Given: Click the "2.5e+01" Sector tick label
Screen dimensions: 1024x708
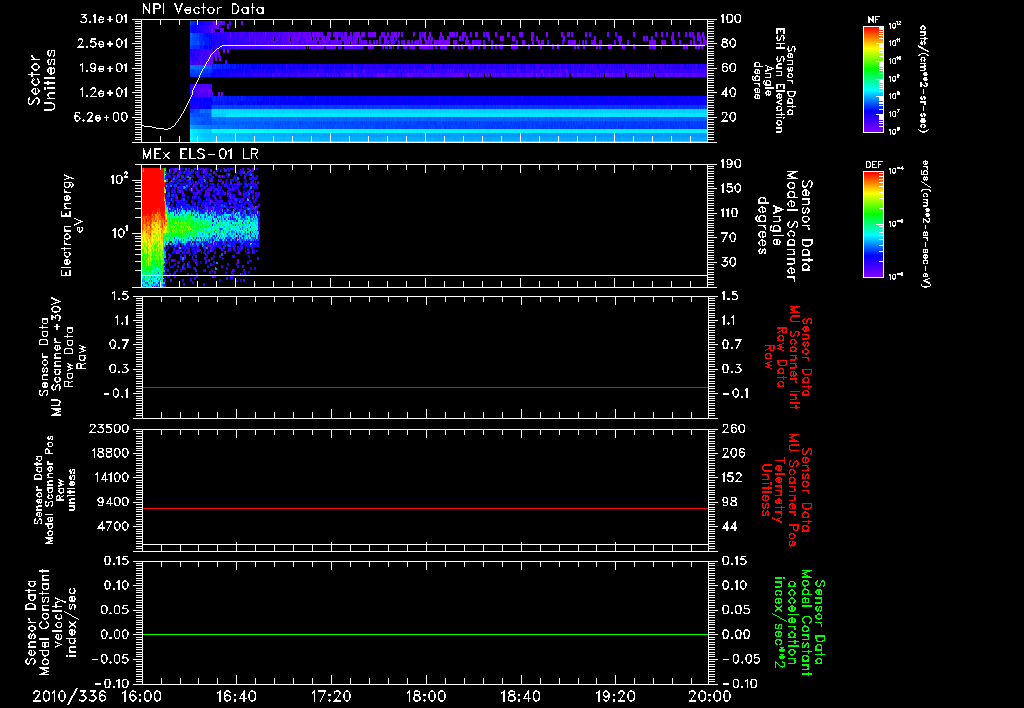Looking at the screenshot, I should (x=104, y=43).
